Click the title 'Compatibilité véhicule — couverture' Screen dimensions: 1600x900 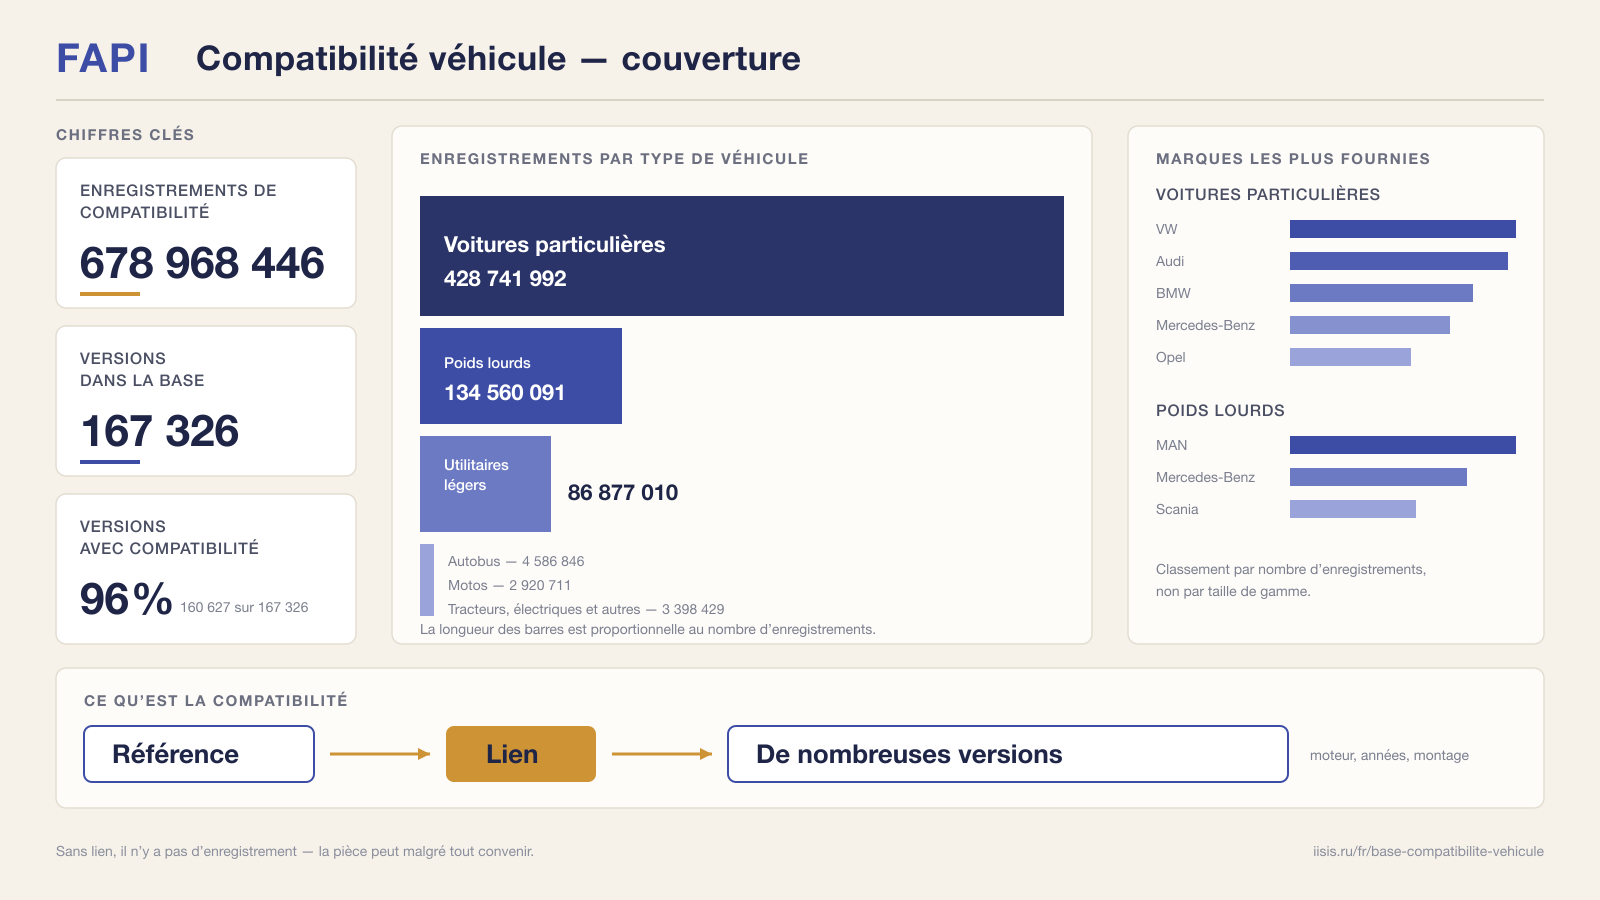(498, 59)
